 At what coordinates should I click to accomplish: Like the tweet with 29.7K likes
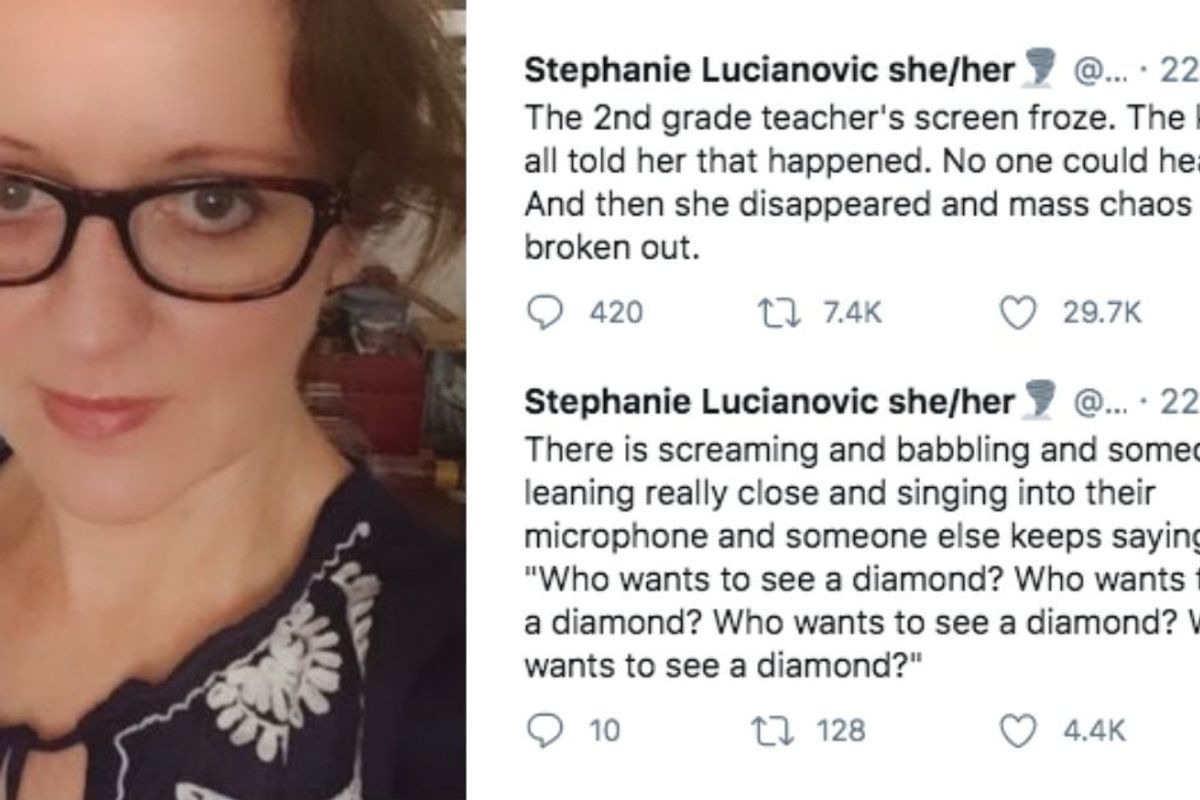click(1020, 314)
